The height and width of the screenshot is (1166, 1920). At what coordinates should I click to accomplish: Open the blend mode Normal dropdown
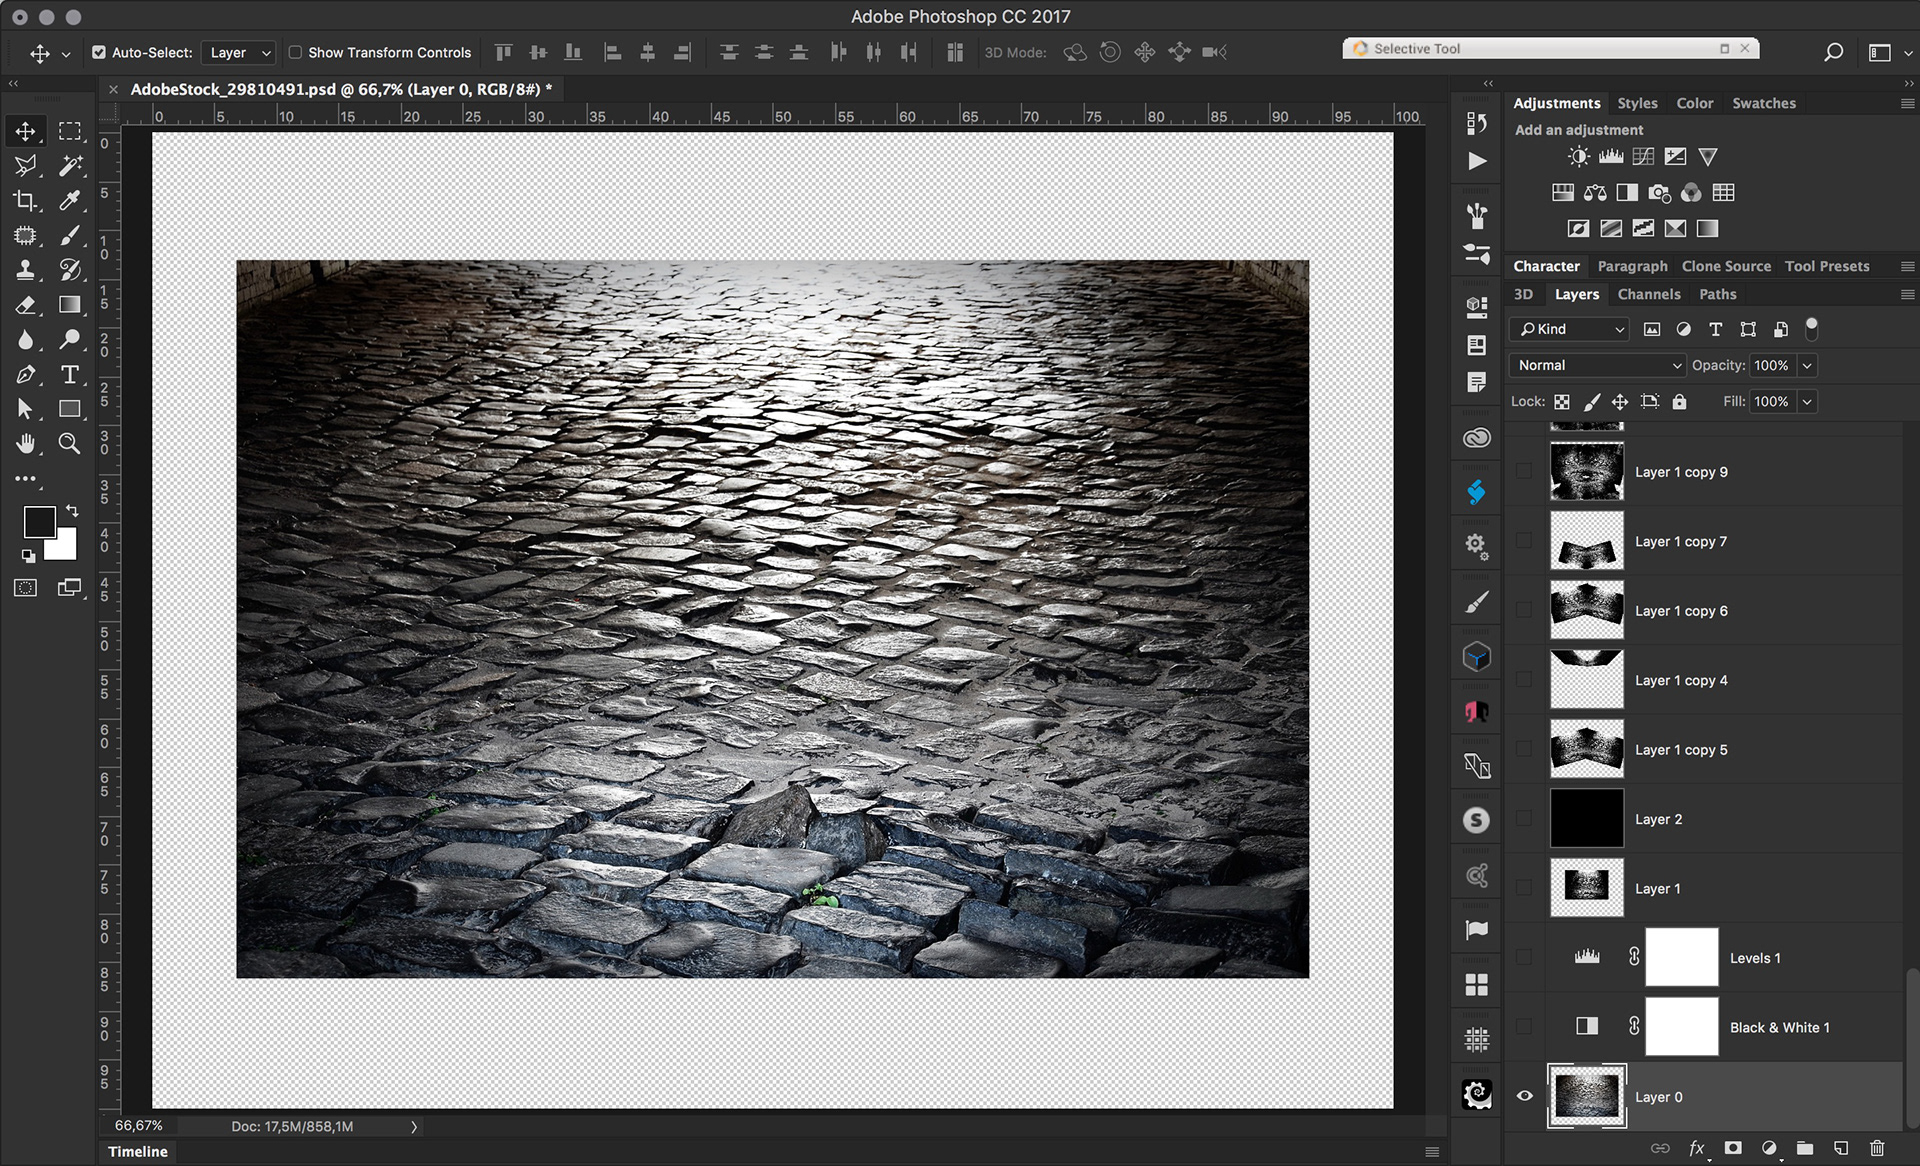(x=1598, y=365)
